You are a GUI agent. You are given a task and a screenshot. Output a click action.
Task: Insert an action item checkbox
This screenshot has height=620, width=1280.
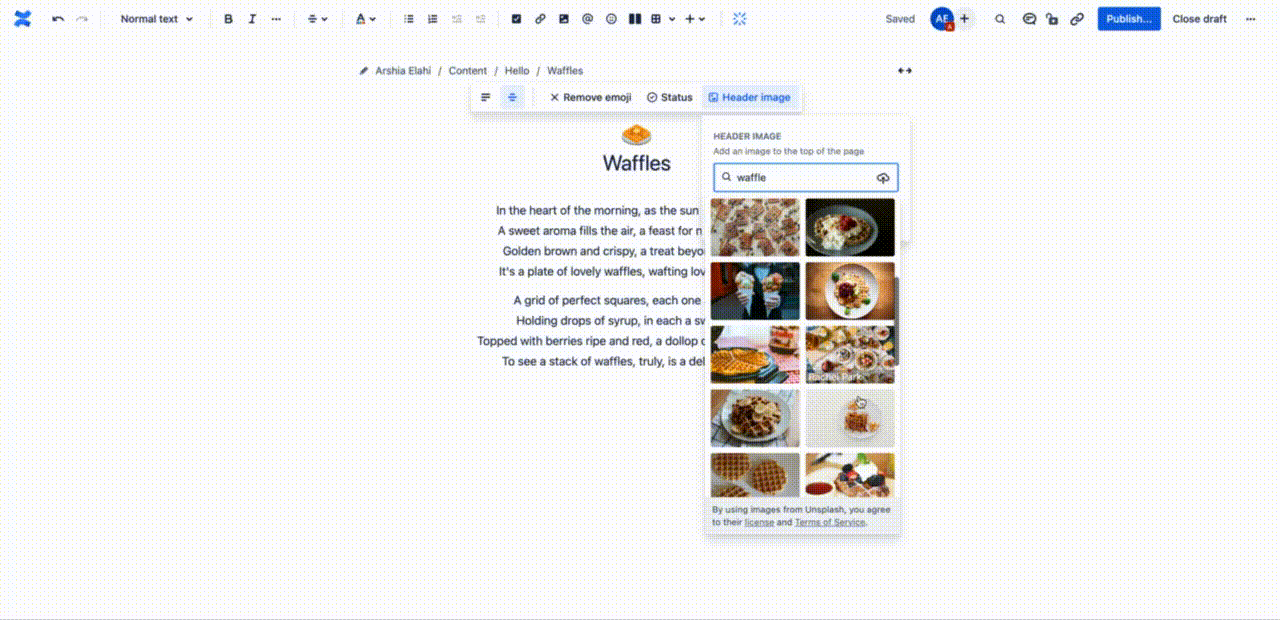(516, 19)
